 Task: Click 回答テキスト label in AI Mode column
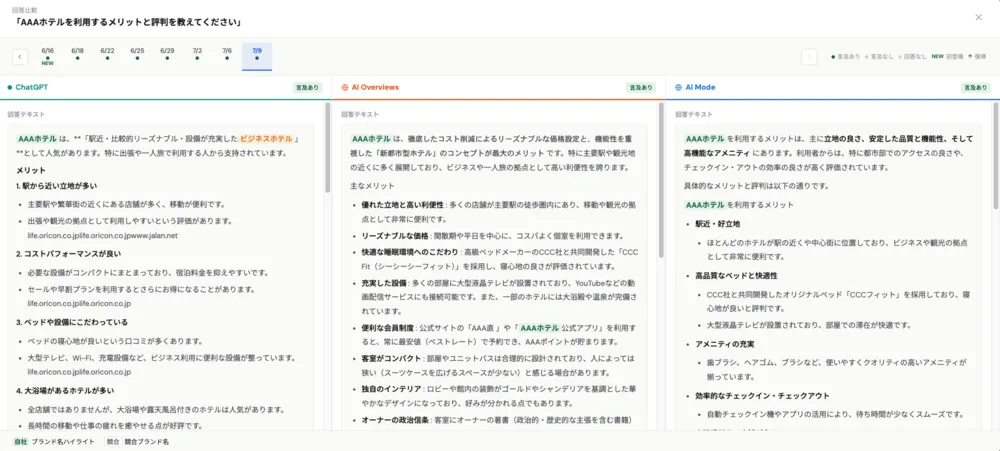click(695, 115)
